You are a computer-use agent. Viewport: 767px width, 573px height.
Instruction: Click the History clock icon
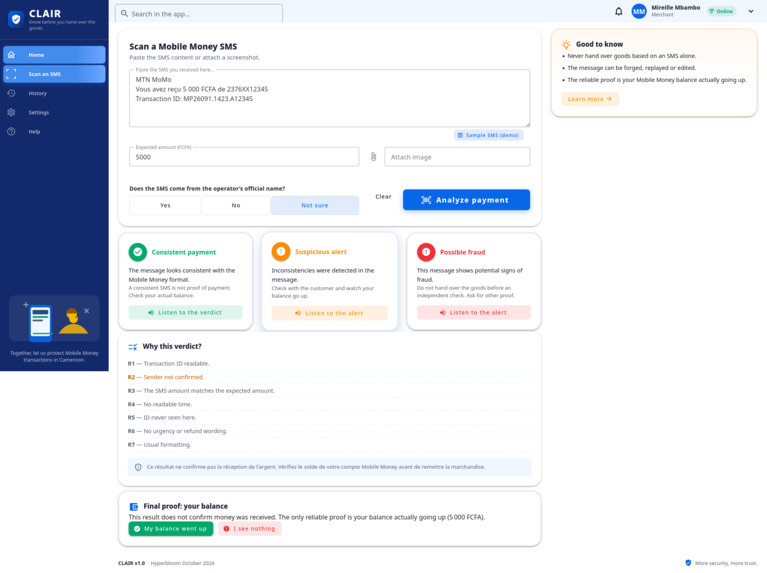[11, 93]
